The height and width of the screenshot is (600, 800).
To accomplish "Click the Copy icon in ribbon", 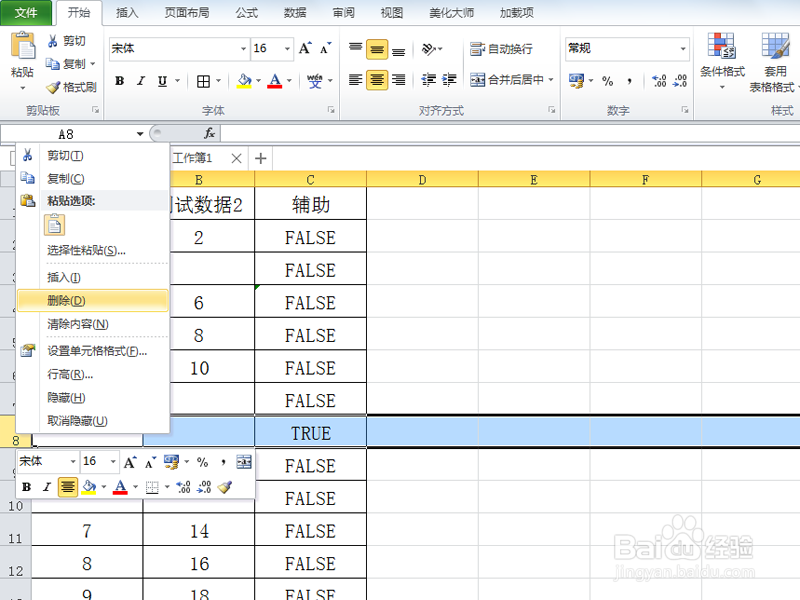I will point(52,64).
